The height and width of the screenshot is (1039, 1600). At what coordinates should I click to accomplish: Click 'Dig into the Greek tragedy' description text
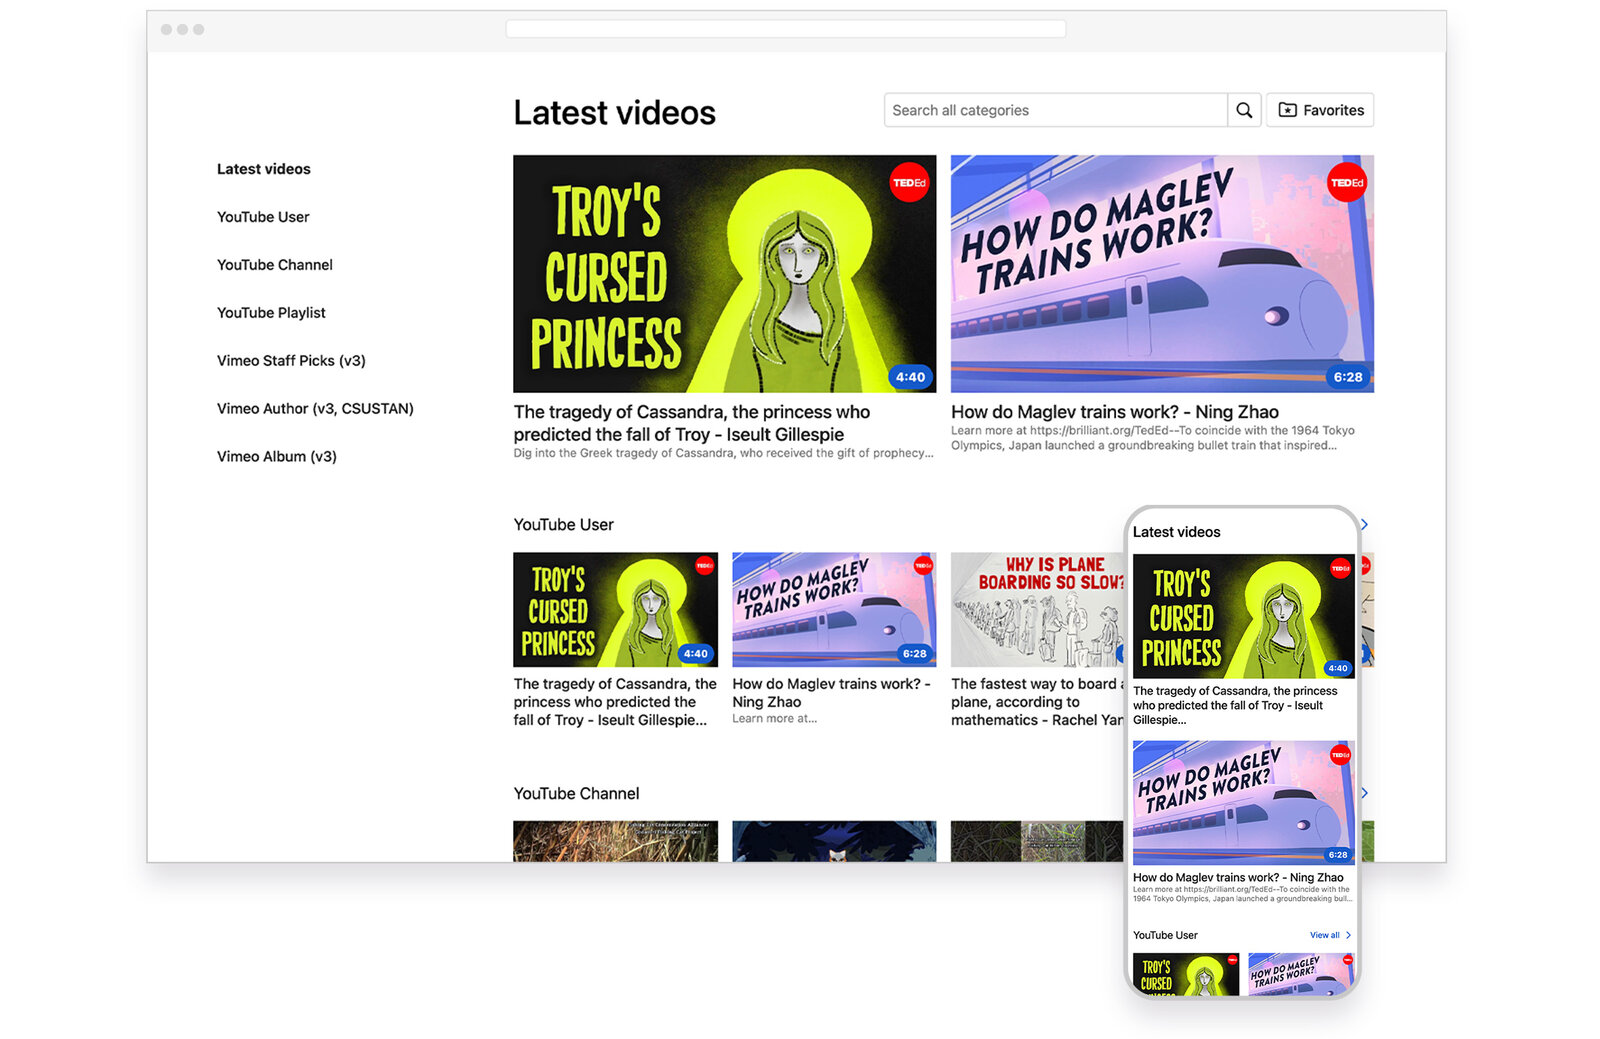point(724,453)
